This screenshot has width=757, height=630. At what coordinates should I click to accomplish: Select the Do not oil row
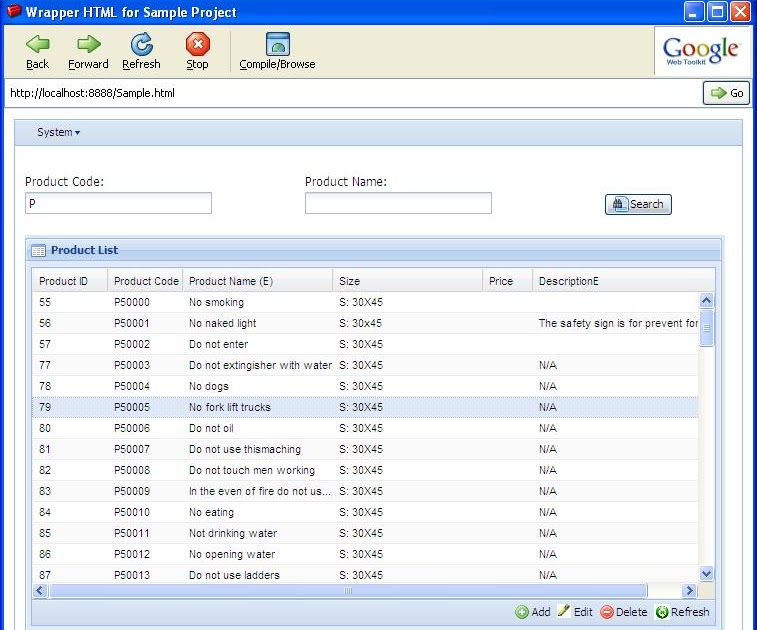pyautogui.click(x=365, y=428)
